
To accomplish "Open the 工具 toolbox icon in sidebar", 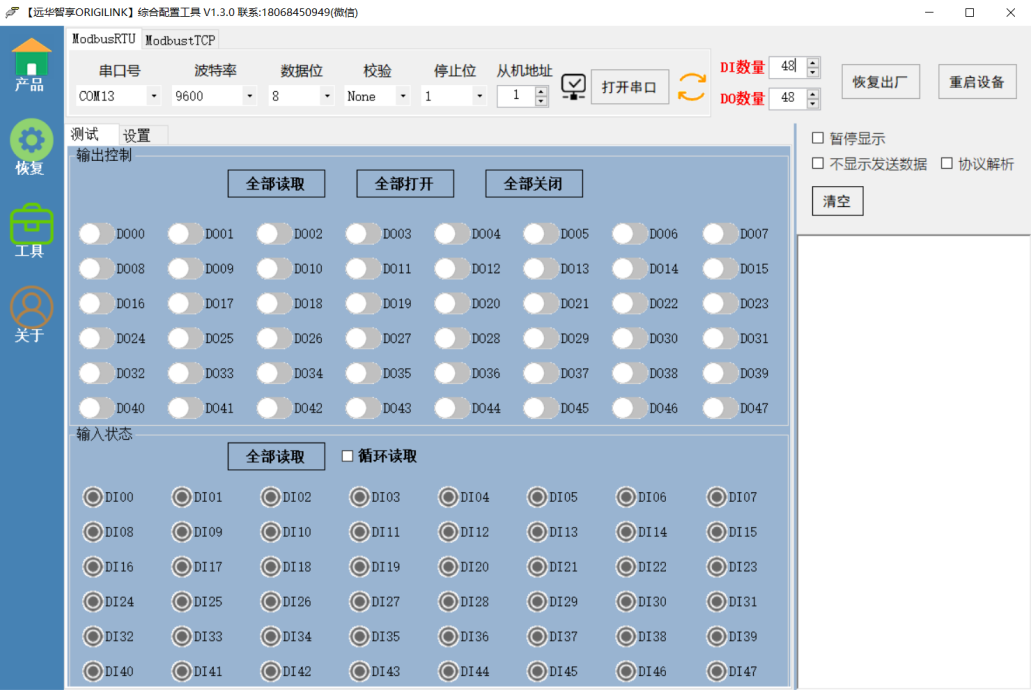I will [31, 224].
